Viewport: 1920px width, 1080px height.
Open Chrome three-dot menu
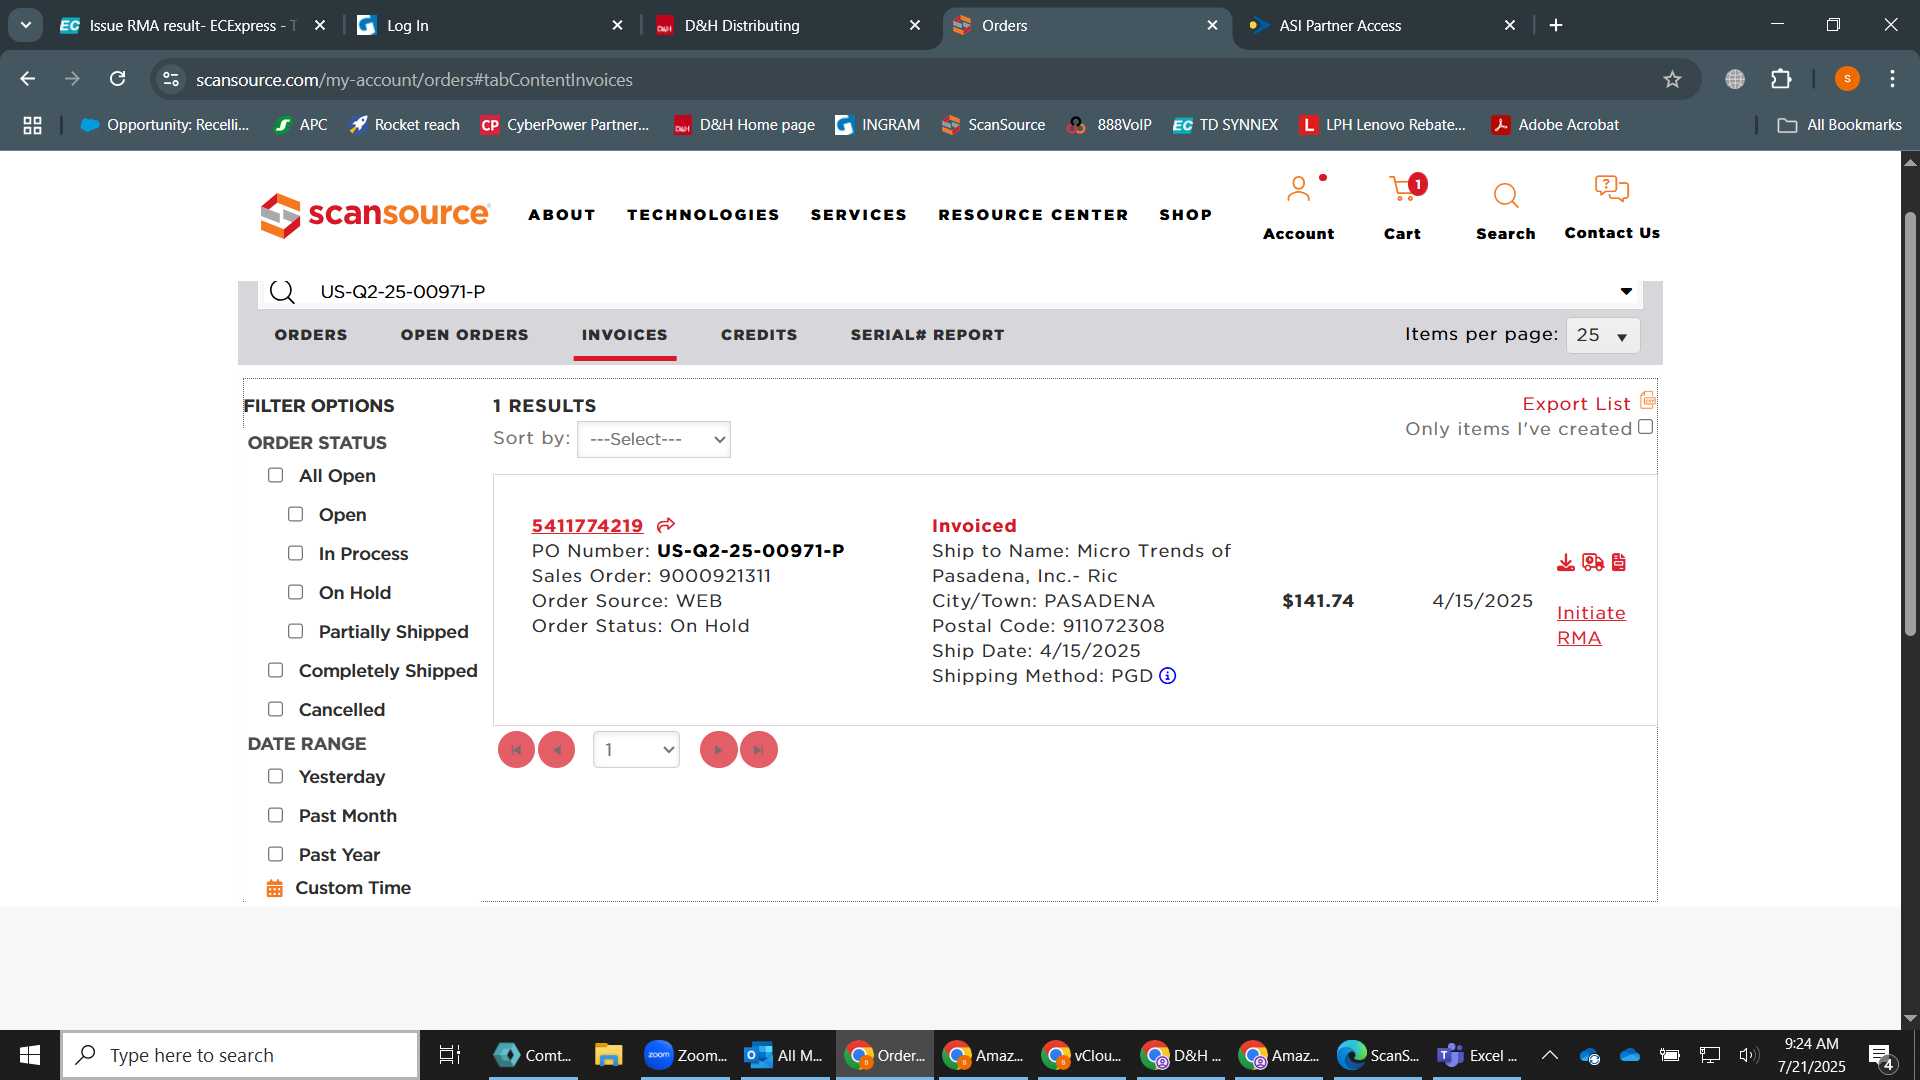click(x=1892, y=79)
